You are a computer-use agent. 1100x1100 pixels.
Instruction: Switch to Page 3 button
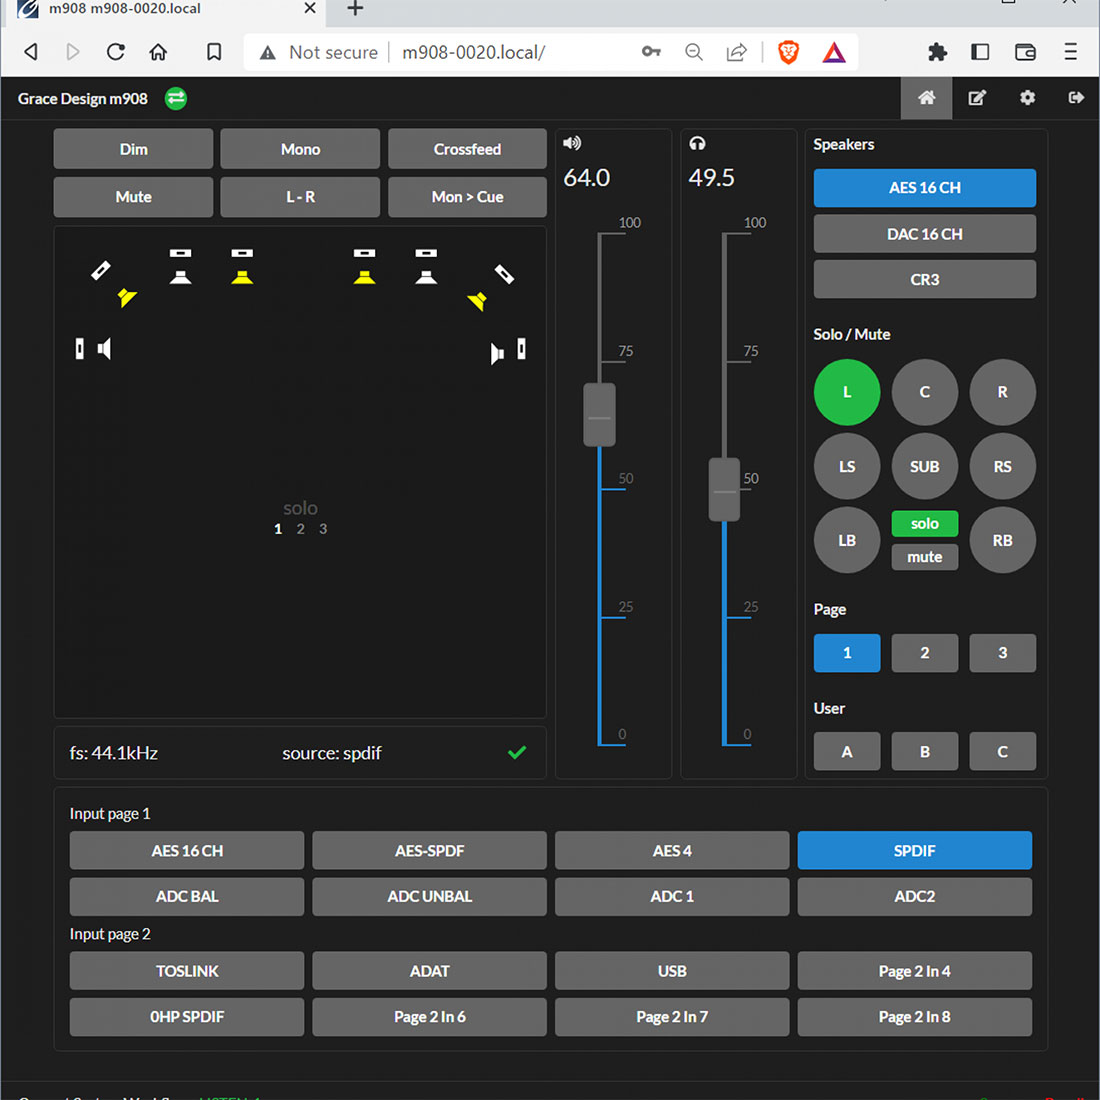click(1002, 653)
